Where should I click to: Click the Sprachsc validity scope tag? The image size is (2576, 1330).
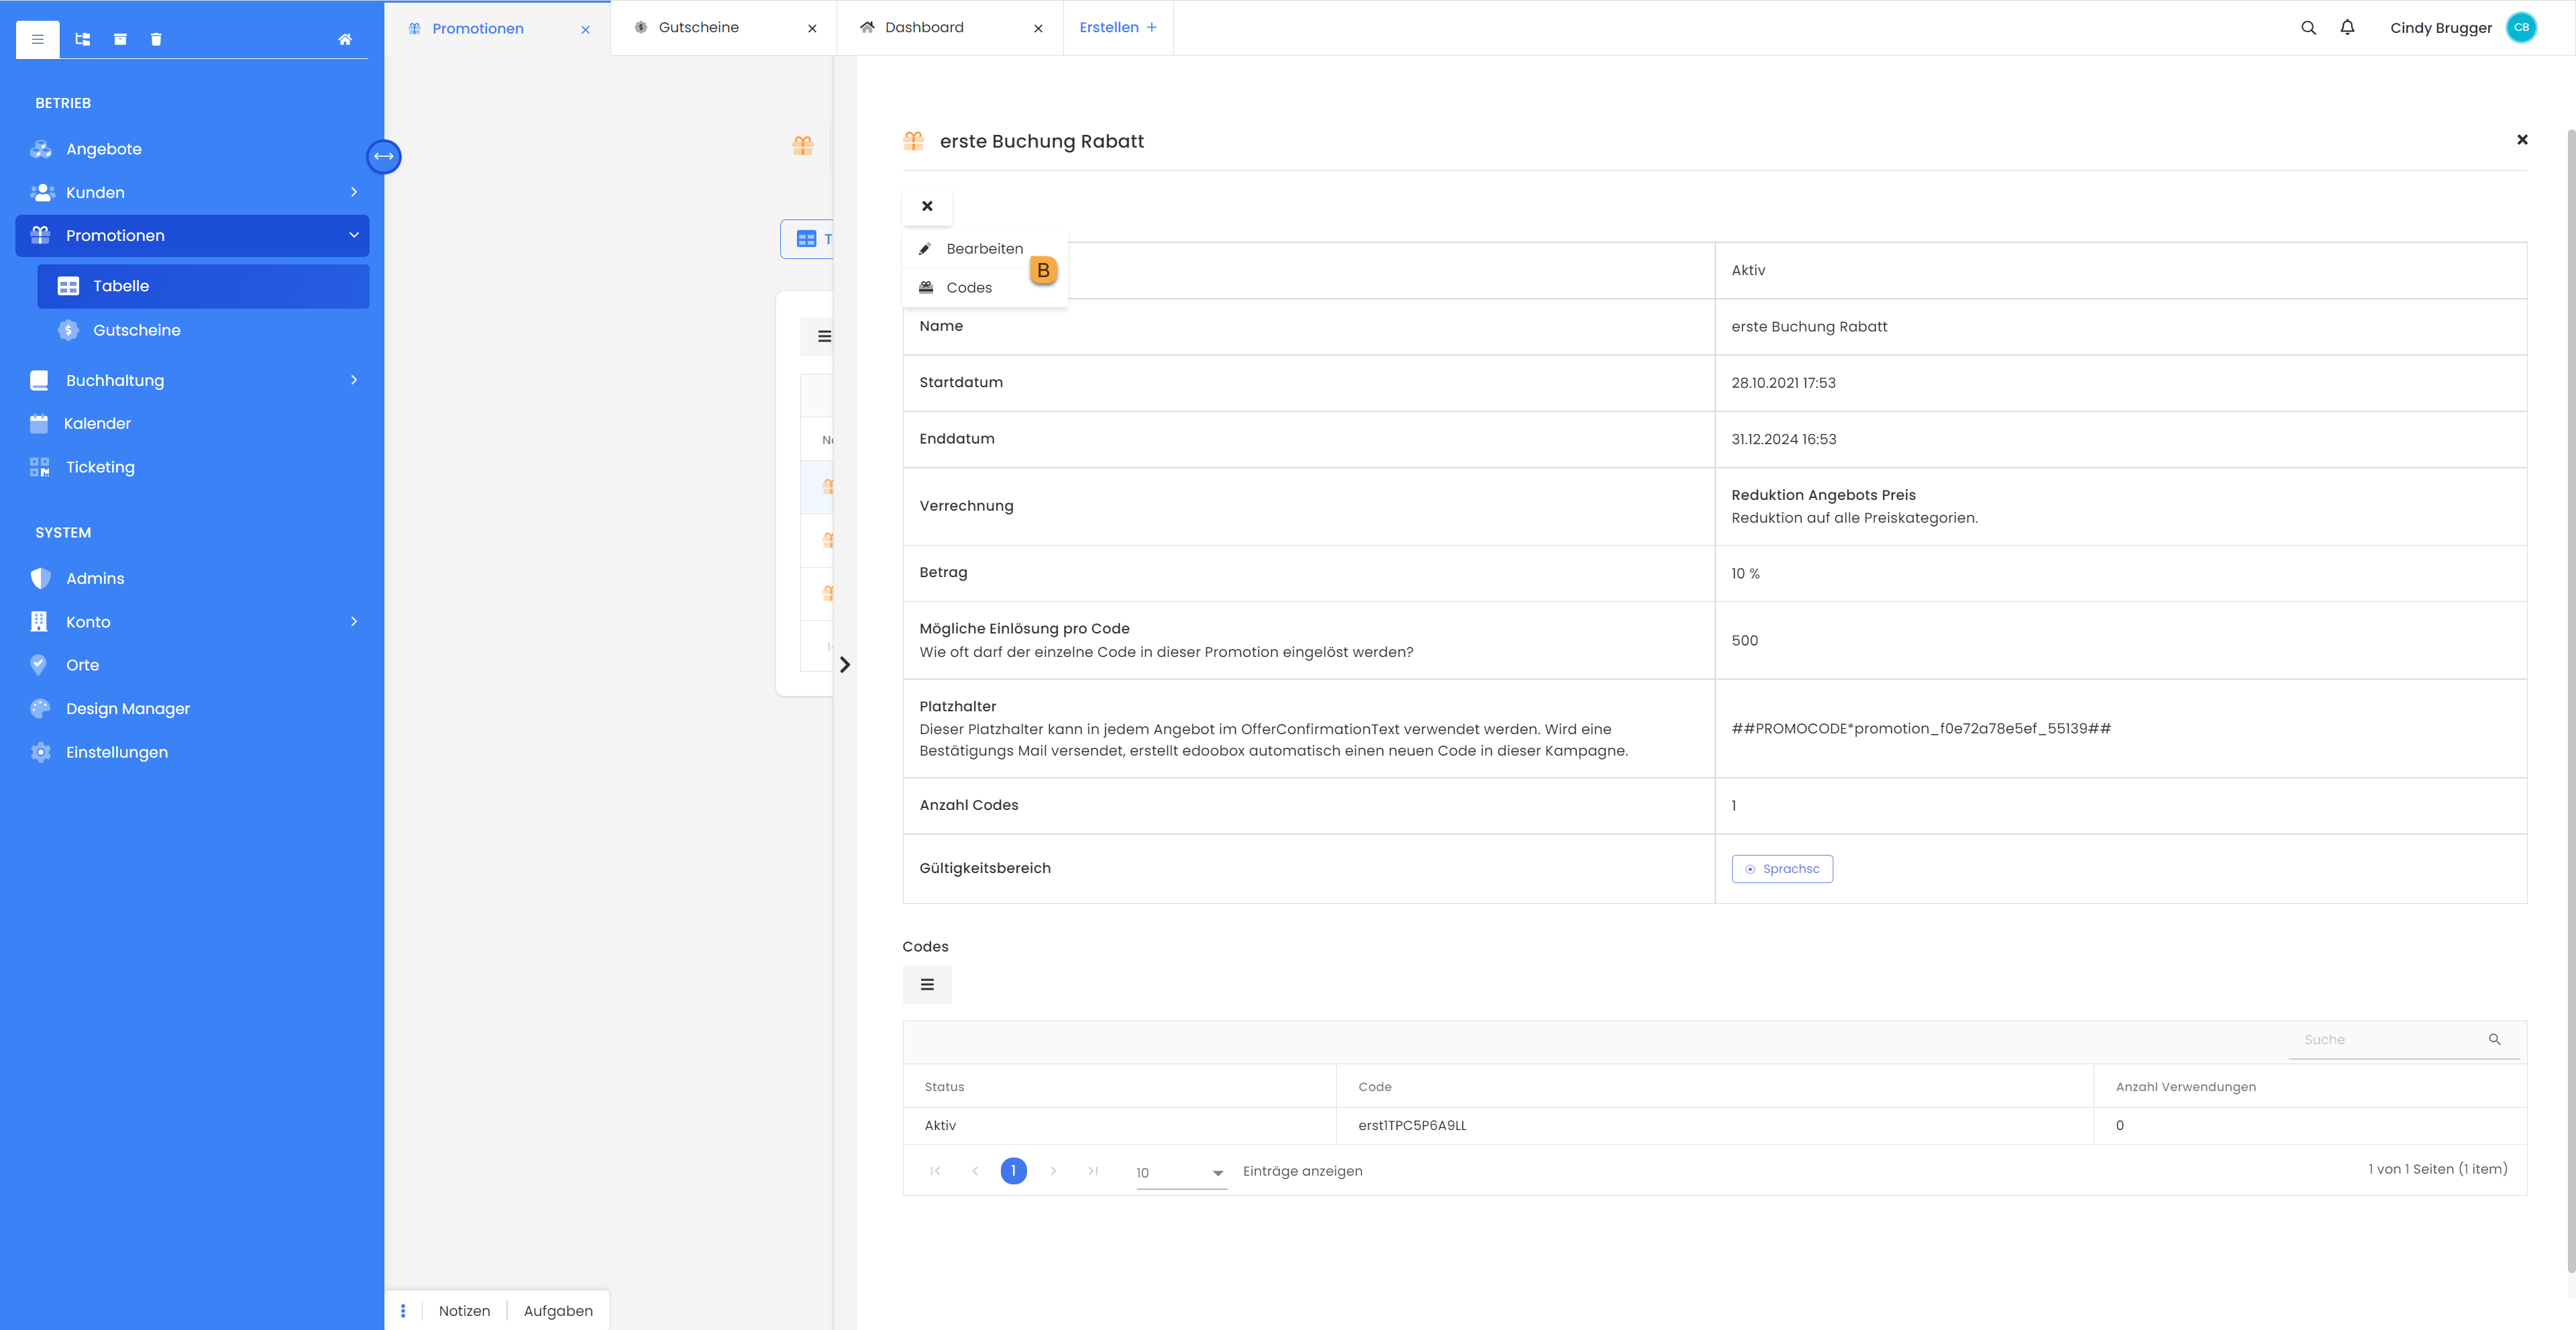tap(1782, 868)
